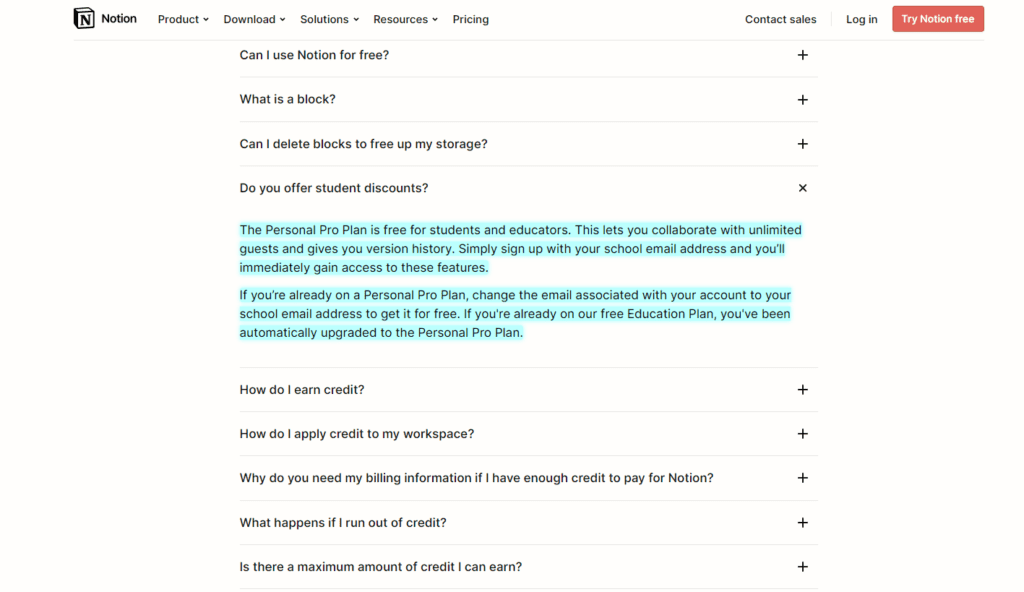Expand 'Can I use Notion for free?' plus icon
Image resolution: width=1024 pixels, height=592 pixels.
click(802, 55)
